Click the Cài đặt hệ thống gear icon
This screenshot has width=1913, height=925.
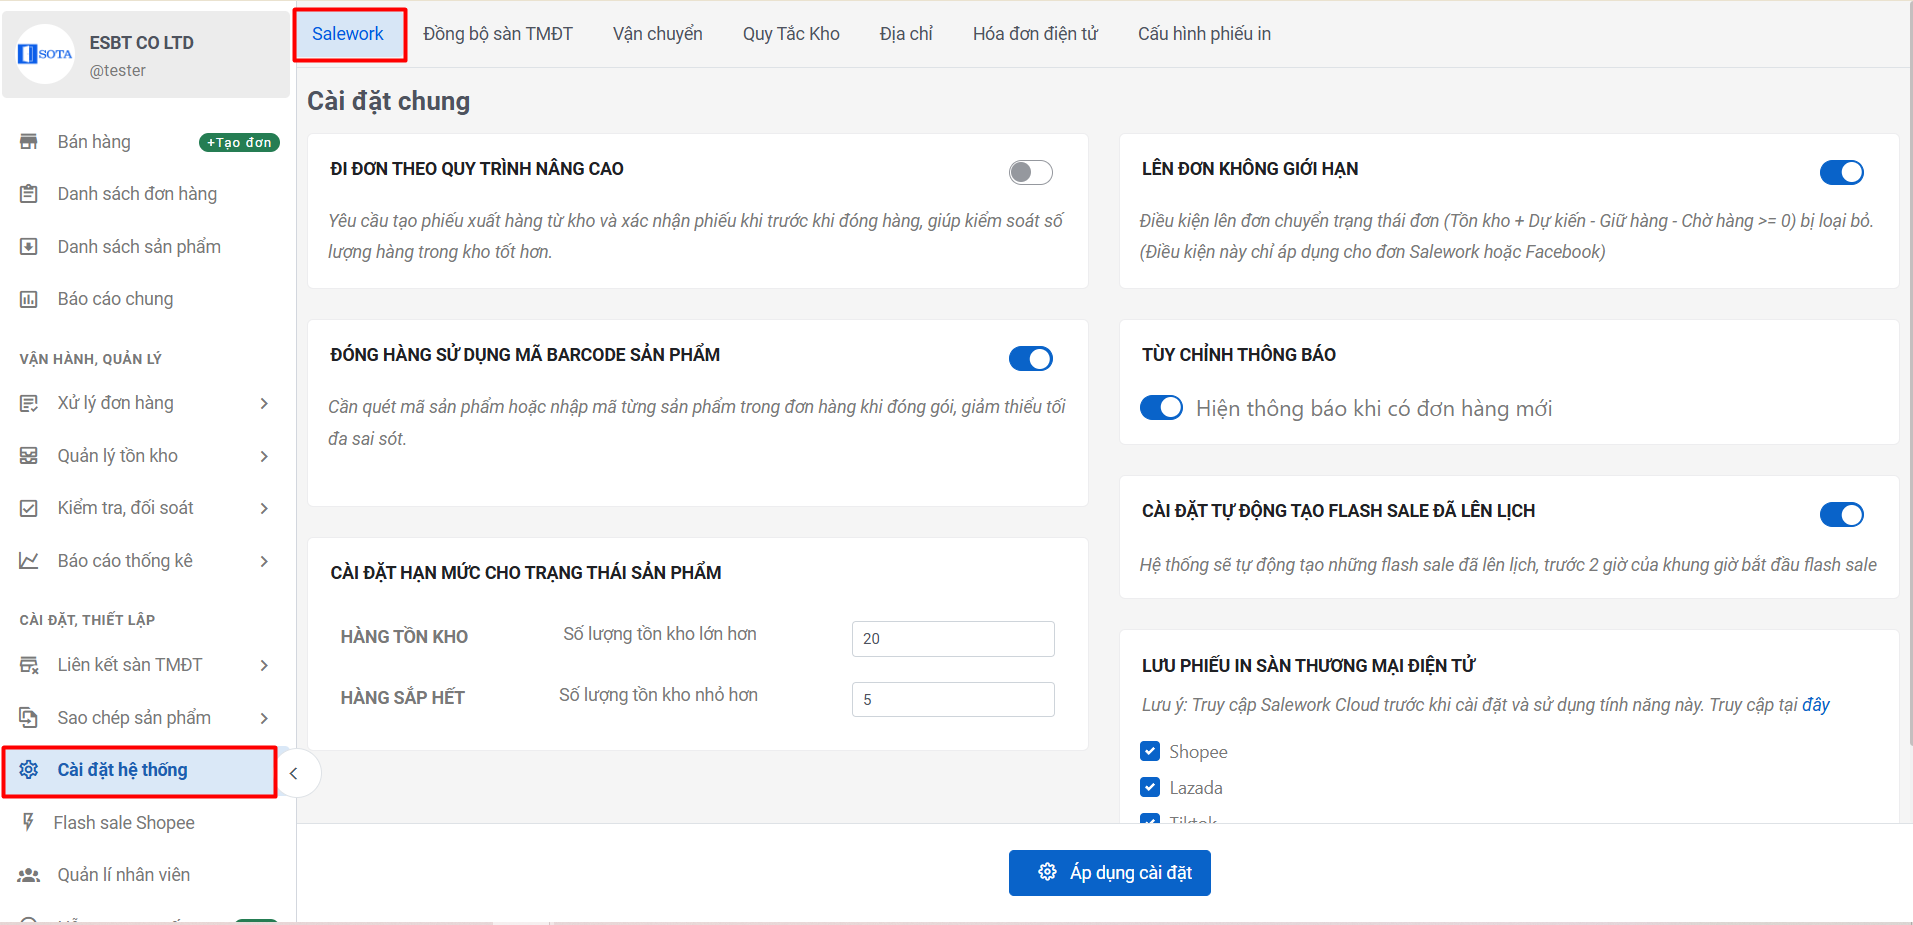pos(29,770)
